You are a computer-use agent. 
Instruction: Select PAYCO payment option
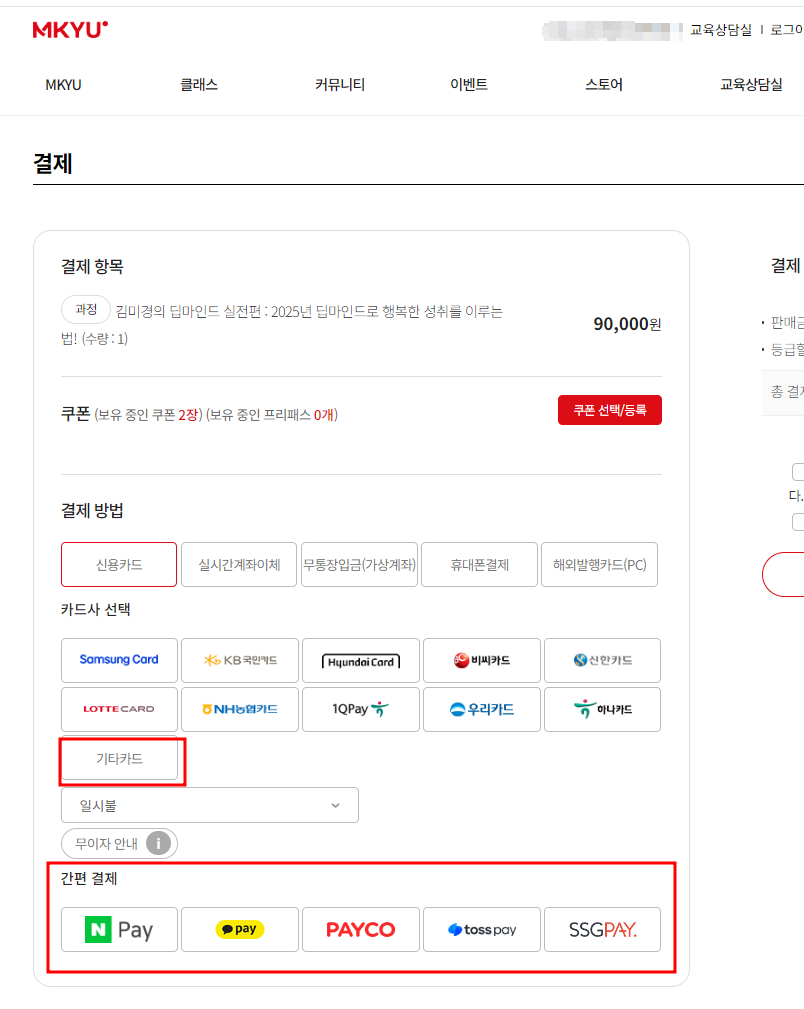point(361,930)
